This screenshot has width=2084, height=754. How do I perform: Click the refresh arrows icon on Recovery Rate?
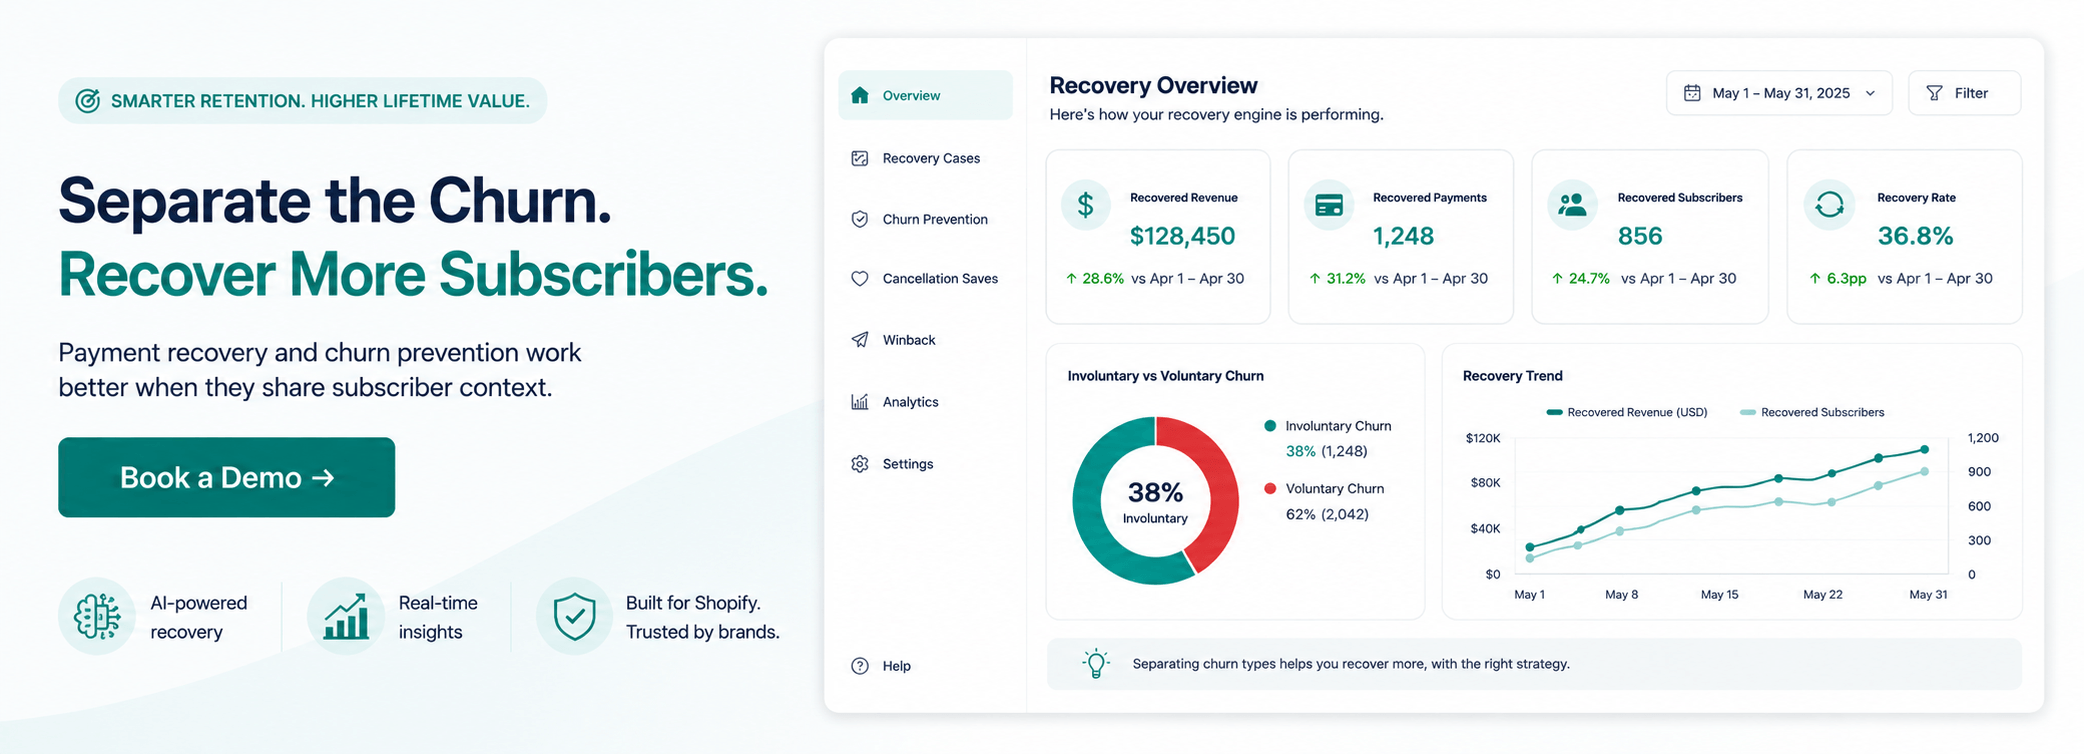(1830, 205)
